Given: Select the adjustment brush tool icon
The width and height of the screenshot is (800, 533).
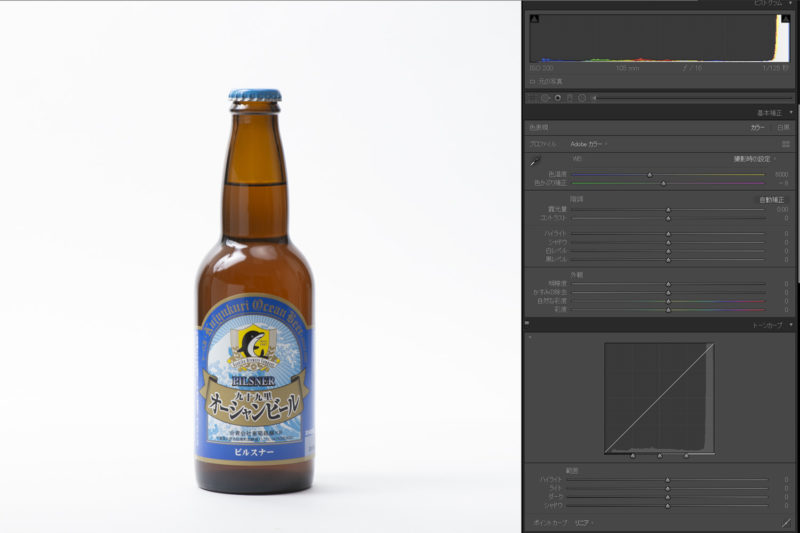Looking at the screenshot, I should [594, 98].
